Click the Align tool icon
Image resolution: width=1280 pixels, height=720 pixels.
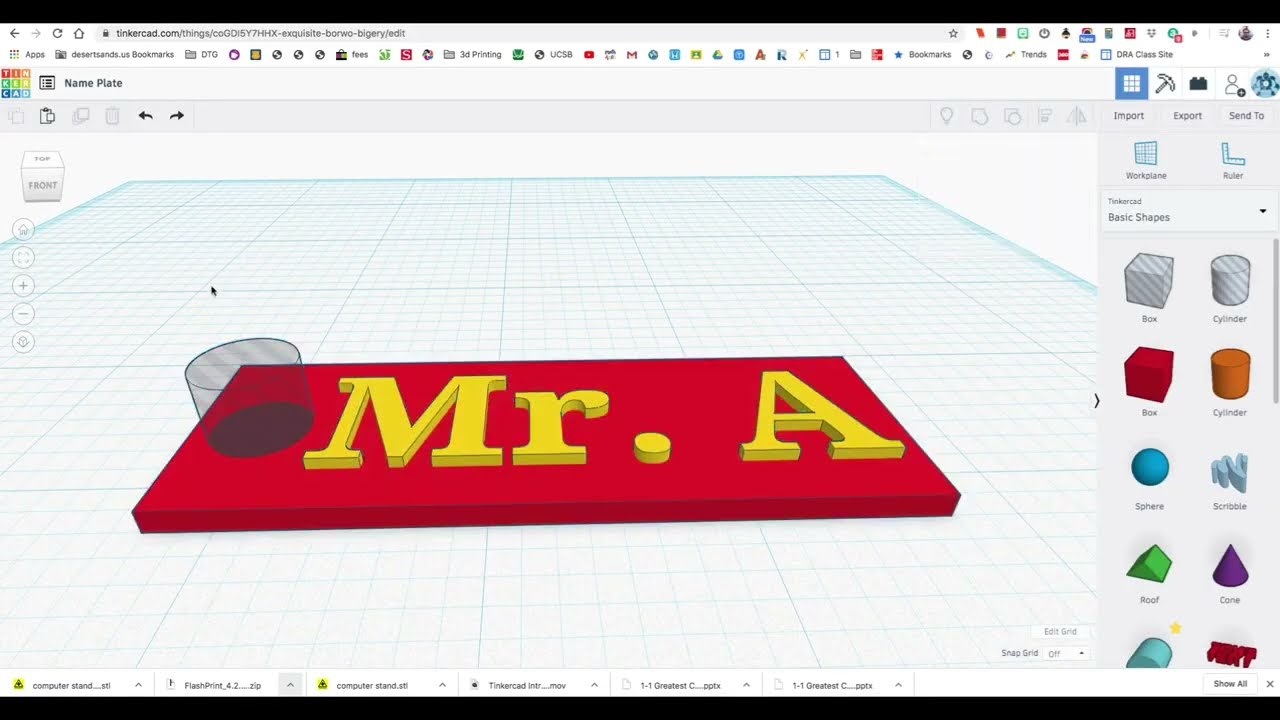[1045, 116]
